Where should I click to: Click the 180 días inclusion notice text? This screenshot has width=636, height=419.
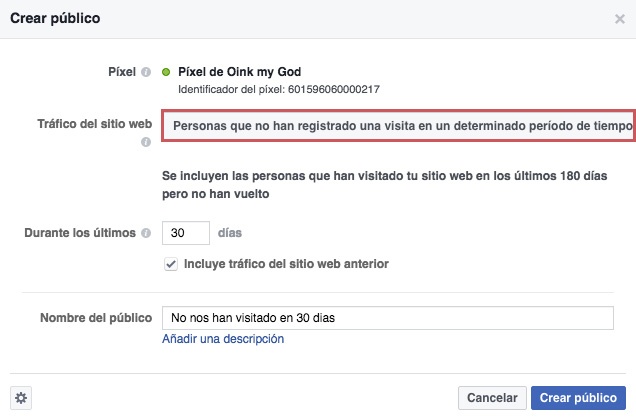click(385, 185)
